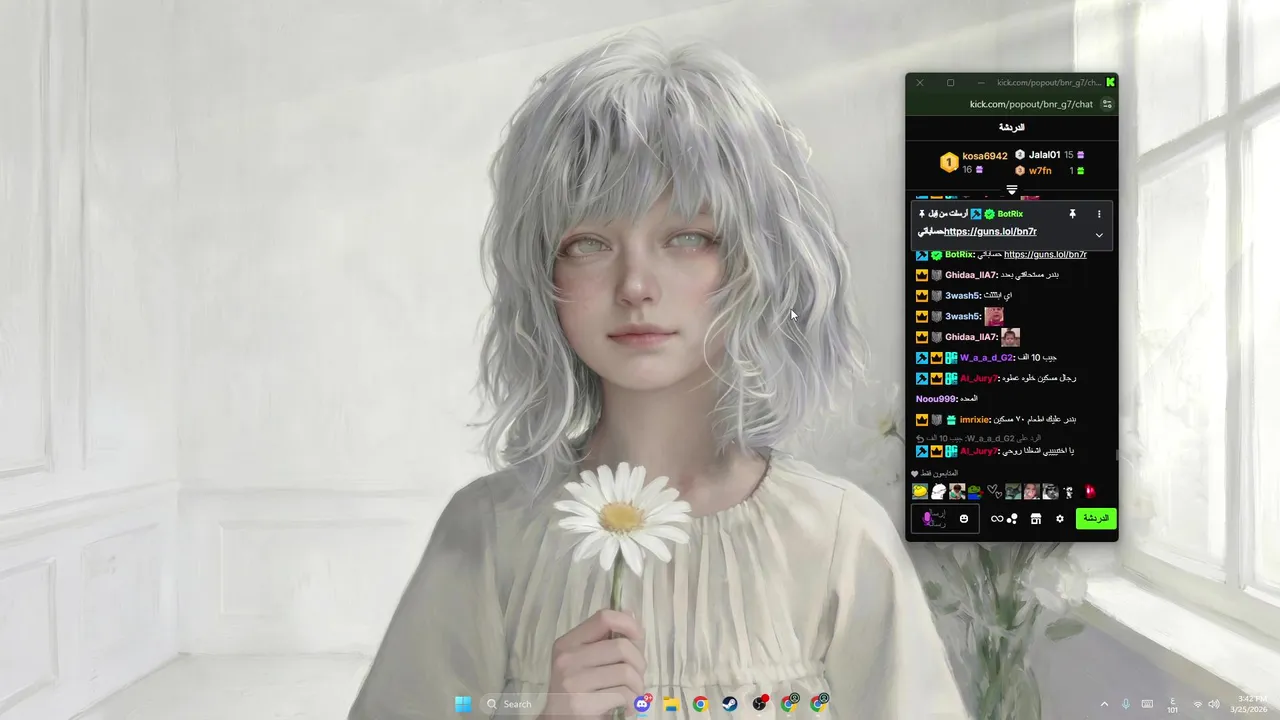Image resolution: width=1280 pixels, height=720 pixels.
Task: Insert the red ruby emote
Action: click(x=1090, y=491)
